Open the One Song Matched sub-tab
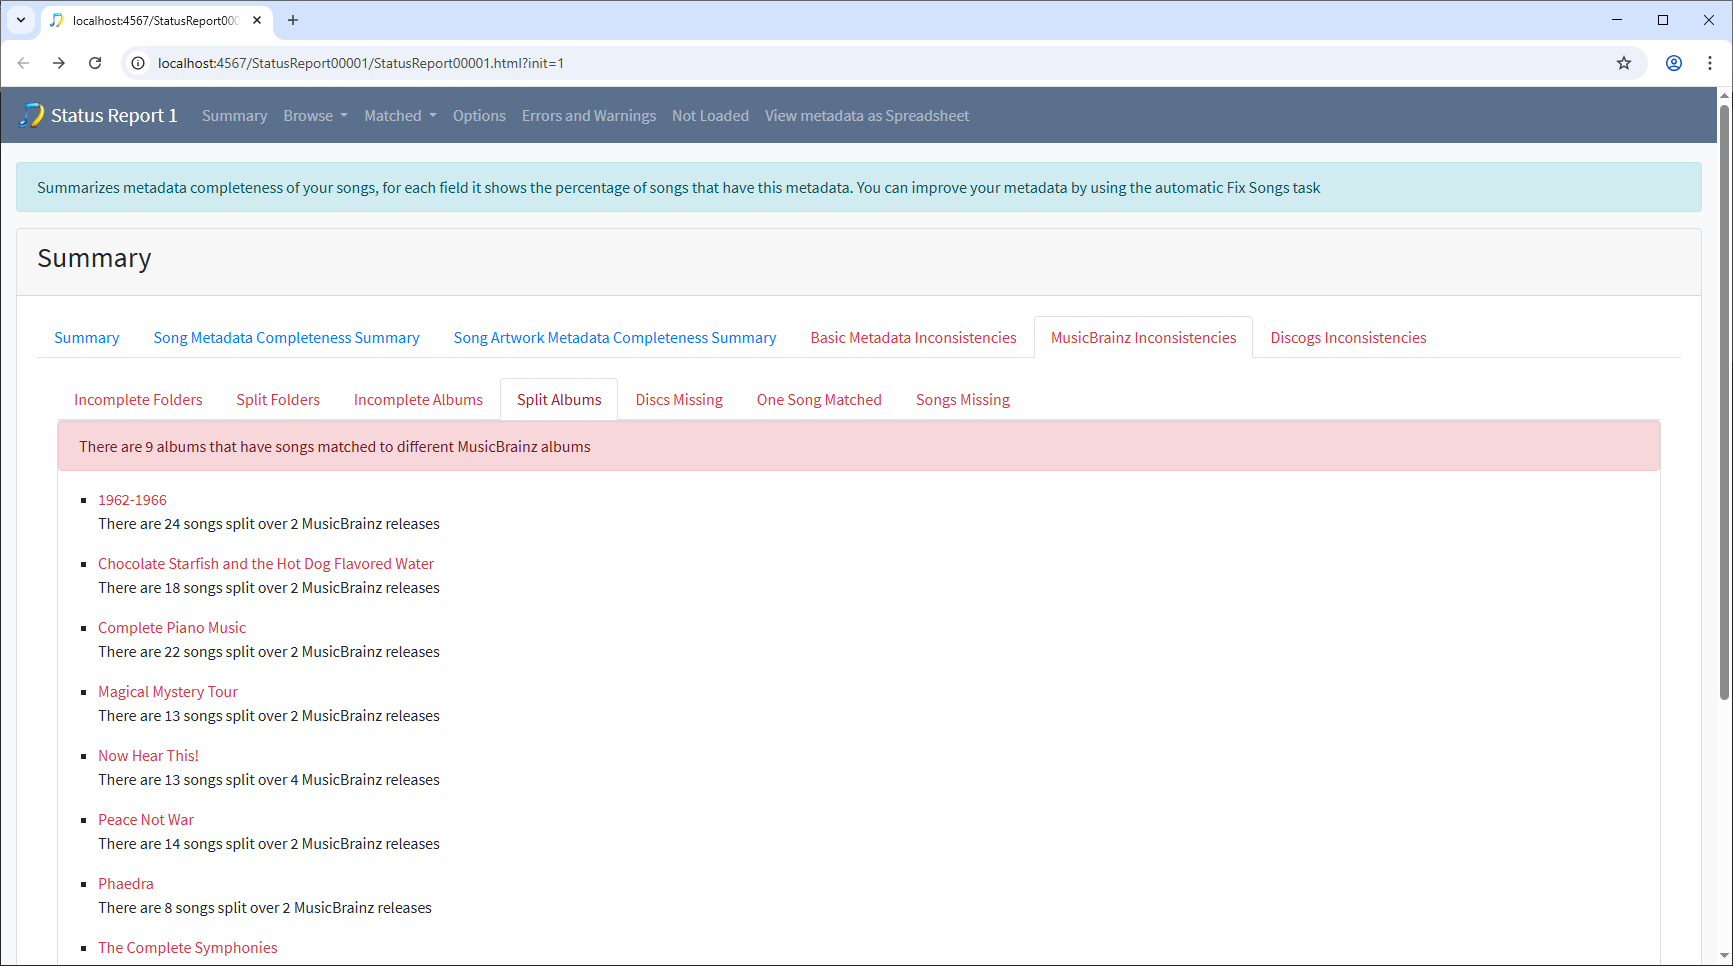Image resolution: width=1733 pixels, height=966 pixels. [x=819, y=400]
